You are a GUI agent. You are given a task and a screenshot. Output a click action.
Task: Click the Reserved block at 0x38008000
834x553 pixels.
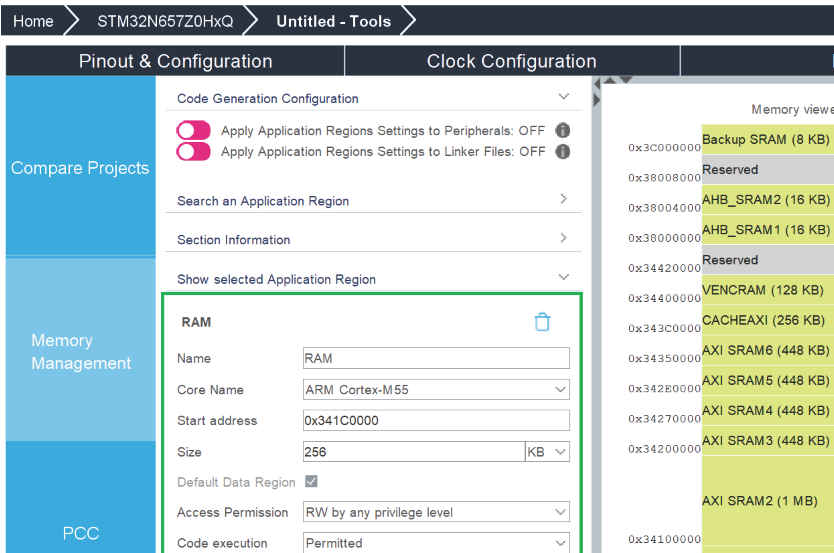tap(768, 170)
